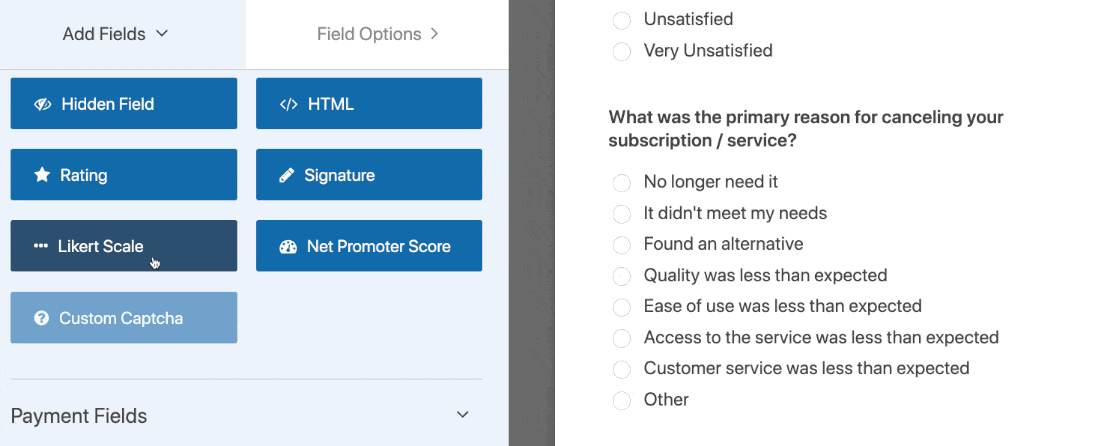The width and height of the screenshot is (1116, 446).
Task: Add a Net Promoter Score field
Action: point(369,246)
